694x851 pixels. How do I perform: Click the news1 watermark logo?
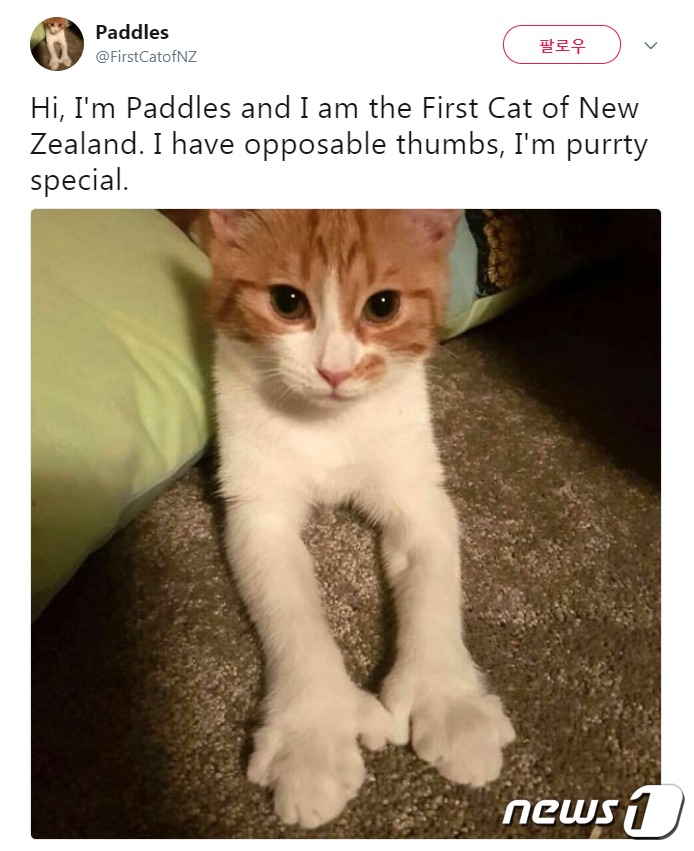592,810
